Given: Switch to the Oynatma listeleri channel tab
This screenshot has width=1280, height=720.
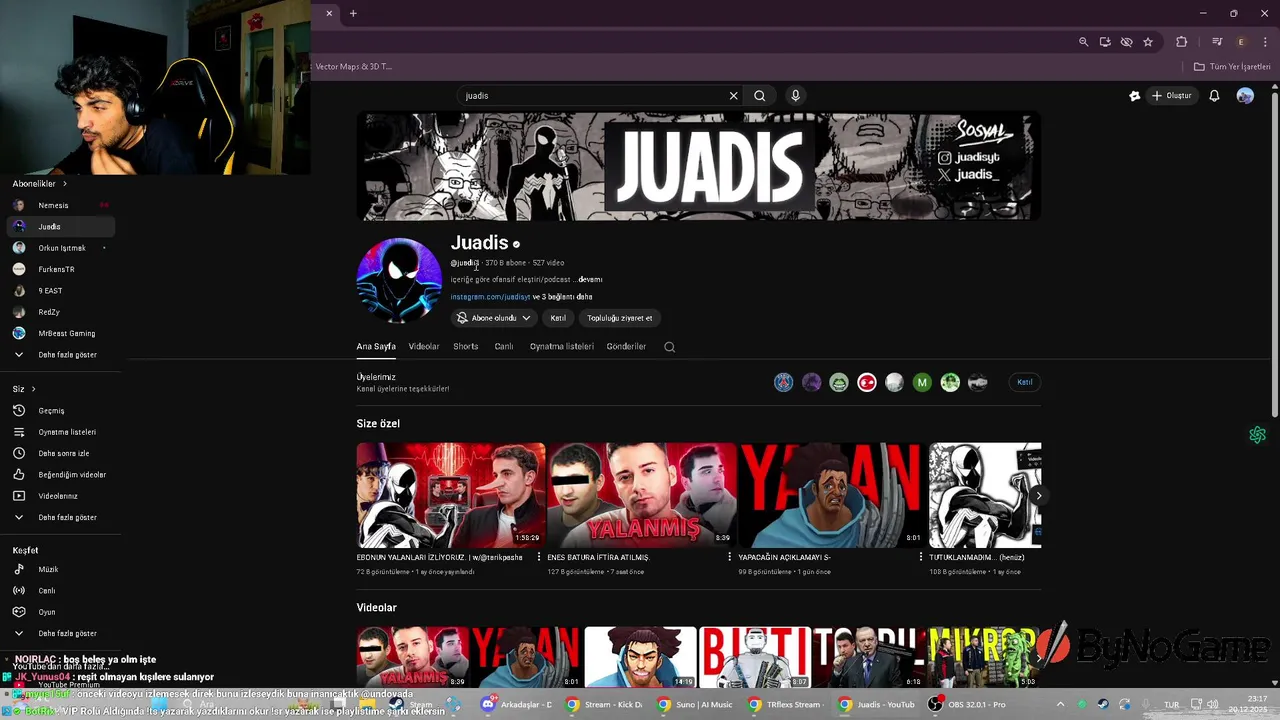Looking at the screenshot, I should point(562,347).
